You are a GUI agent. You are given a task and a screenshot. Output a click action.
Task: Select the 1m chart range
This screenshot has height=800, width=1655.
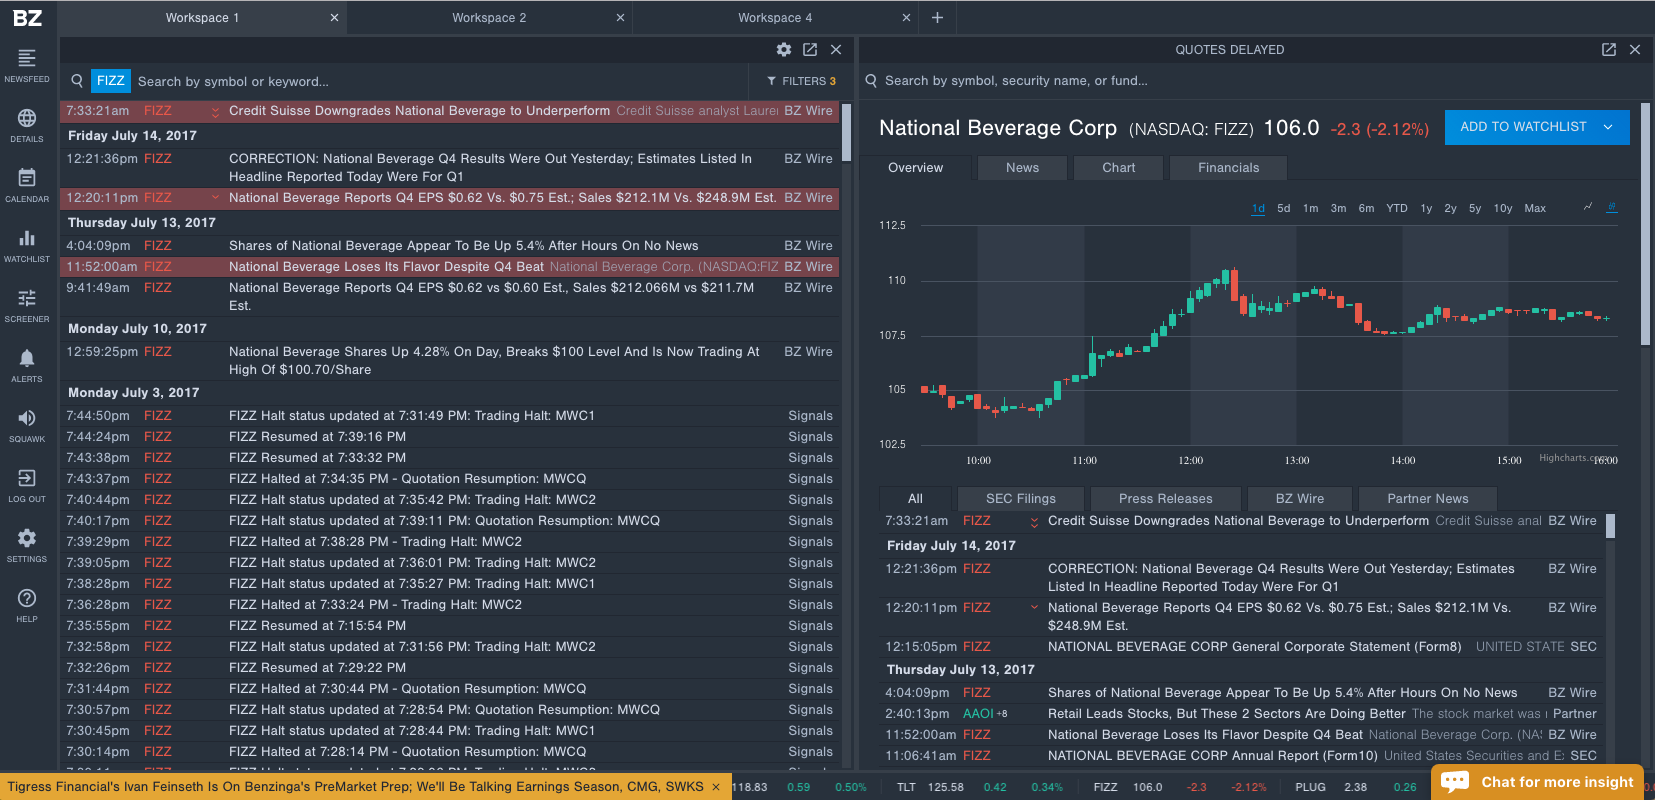point(1310,208)
